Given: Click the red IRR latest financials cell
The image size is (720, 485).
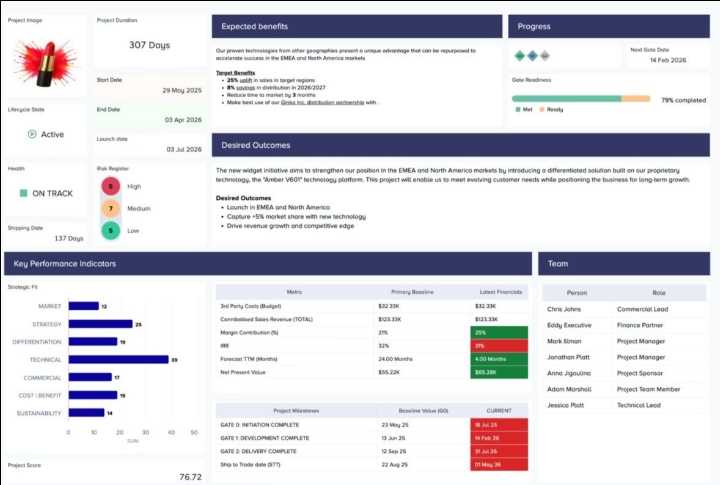Looking at the screenshot, I should [x=499, y=346].
